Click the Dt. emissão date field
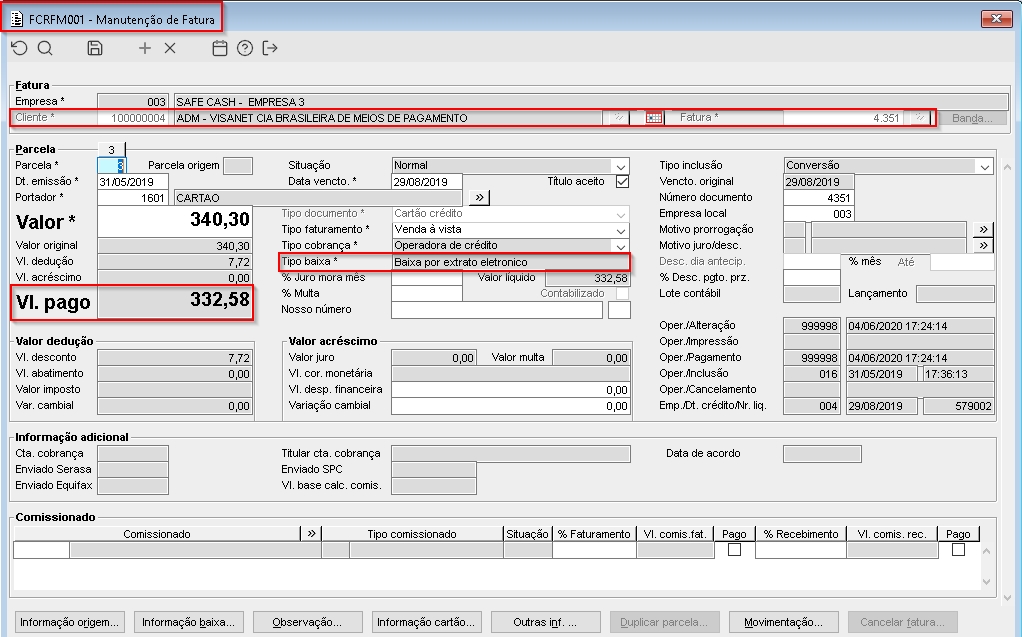Viewport: 1022px width, 637px height. point(133,182)
